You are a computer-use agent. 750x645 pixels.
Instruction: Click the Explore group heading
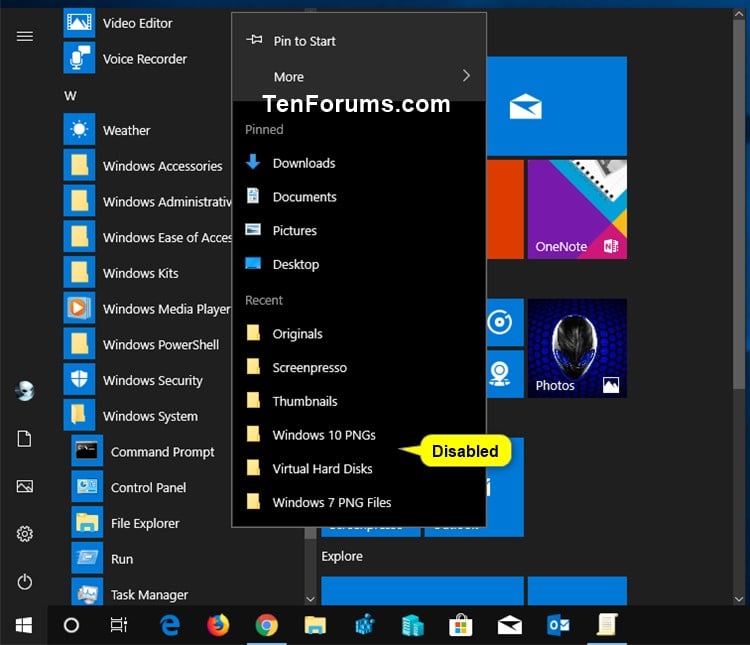[x=342, y=556]
